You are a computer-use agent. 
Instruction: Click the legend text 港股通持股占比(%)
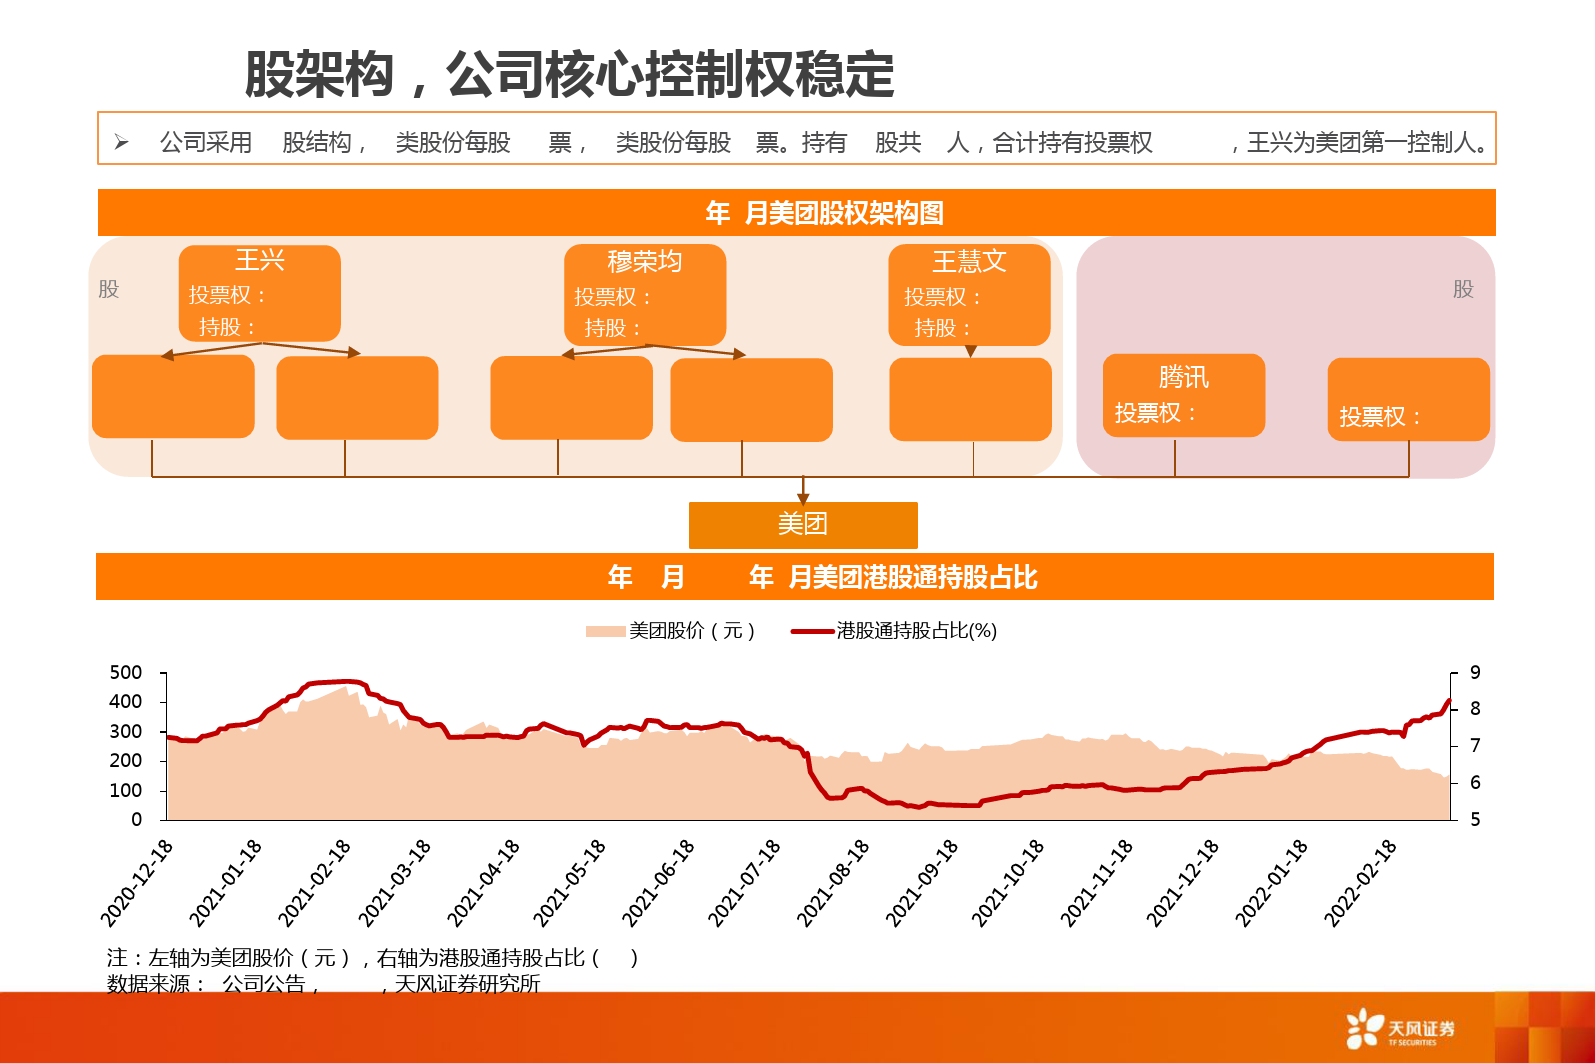pyautogui.click(x=917, y=631)
